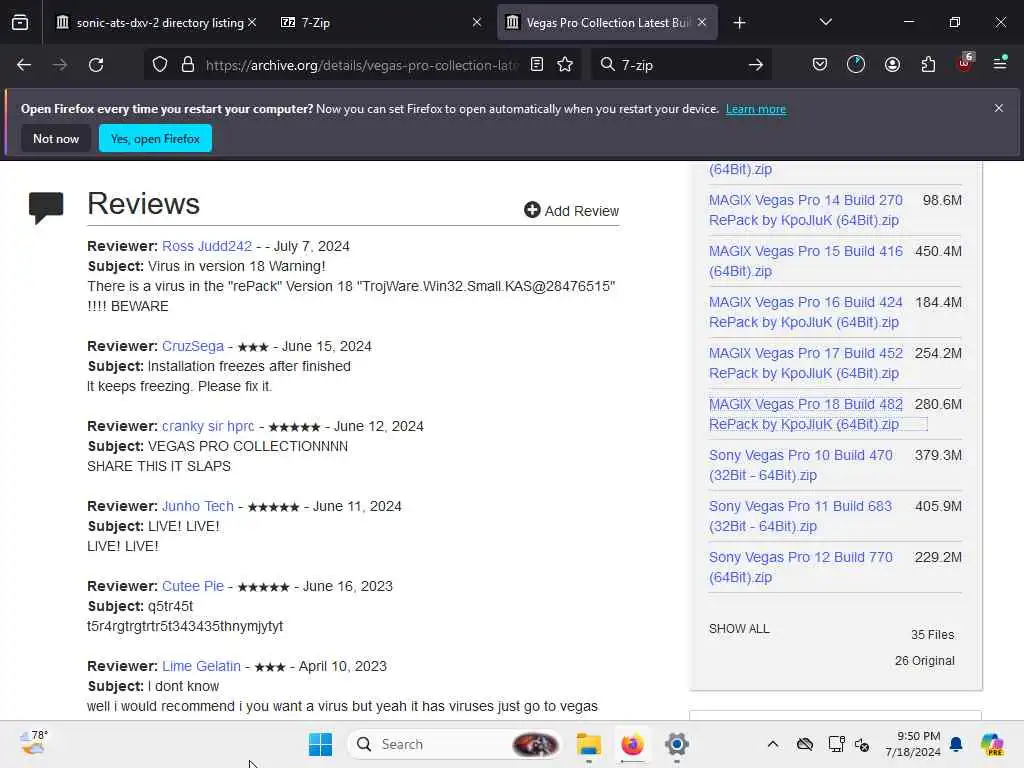
Task: Open the Learn more link
Action: [x=756, y=109]
